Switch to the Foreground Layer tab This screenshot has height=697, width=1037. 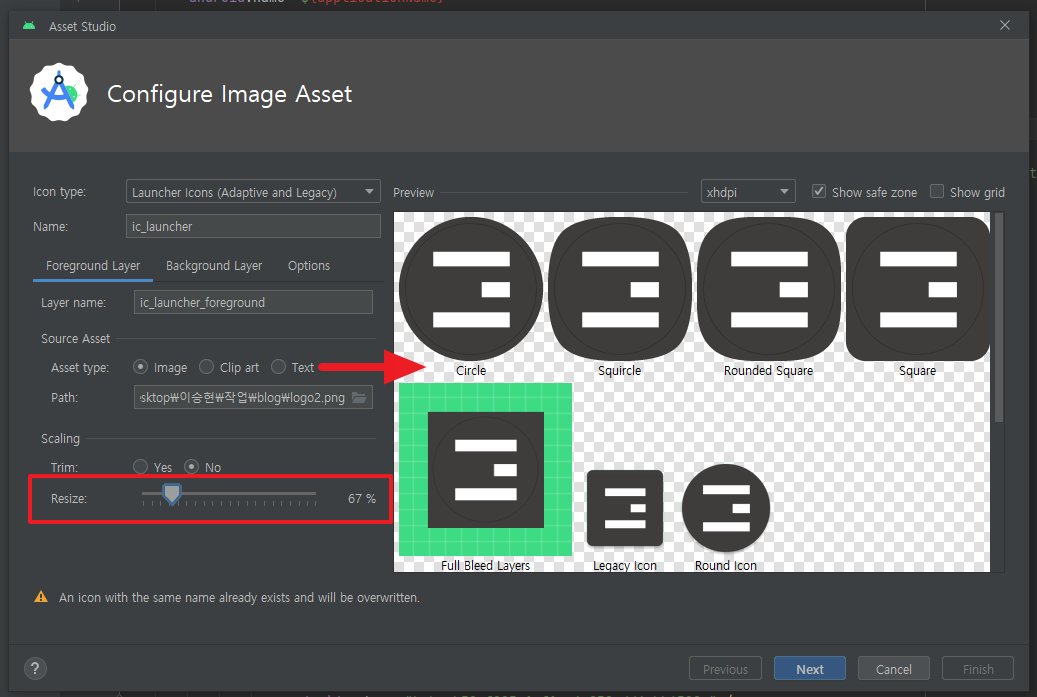coord(93,265)
